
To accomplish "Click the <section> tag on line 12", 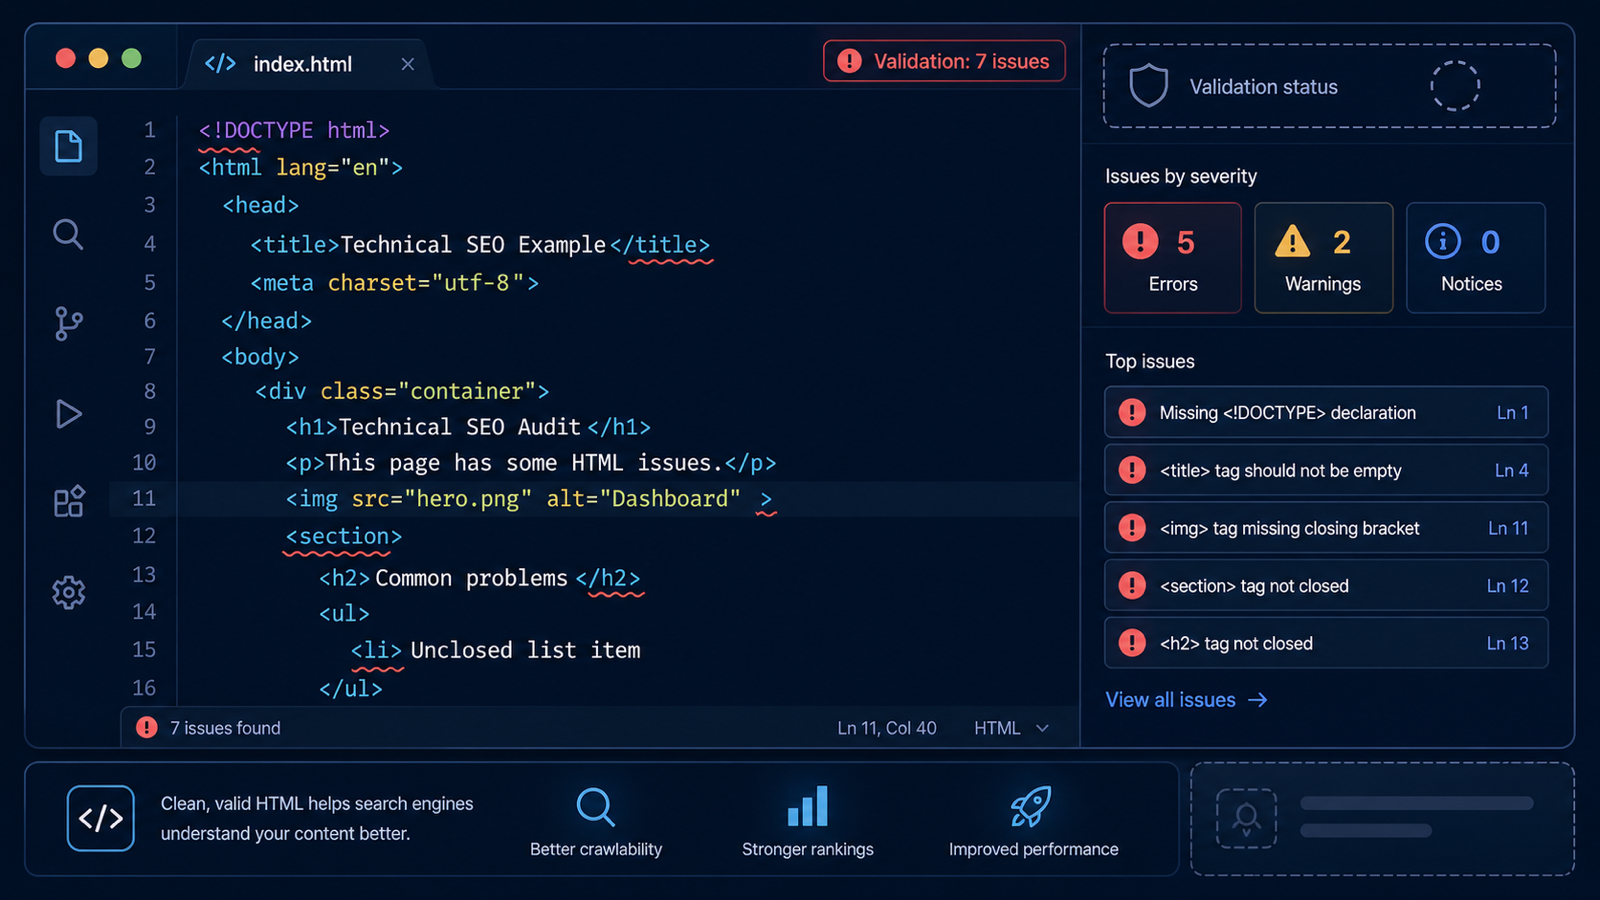I will [343, 537].
